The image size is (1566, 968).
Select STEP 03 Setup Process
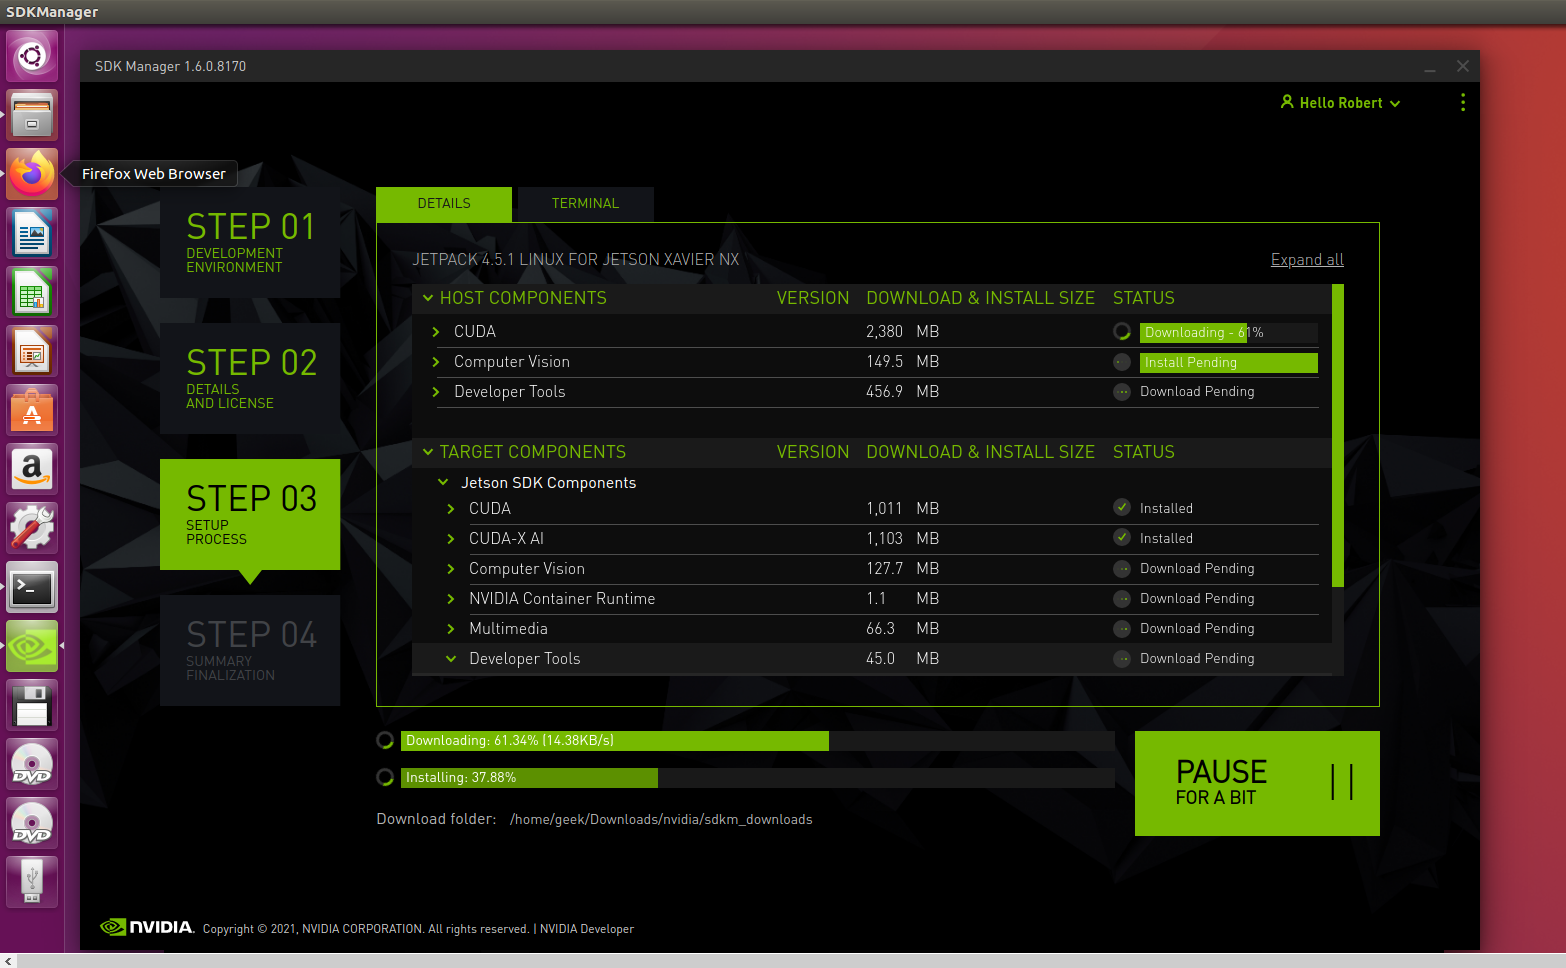point(250,514)
